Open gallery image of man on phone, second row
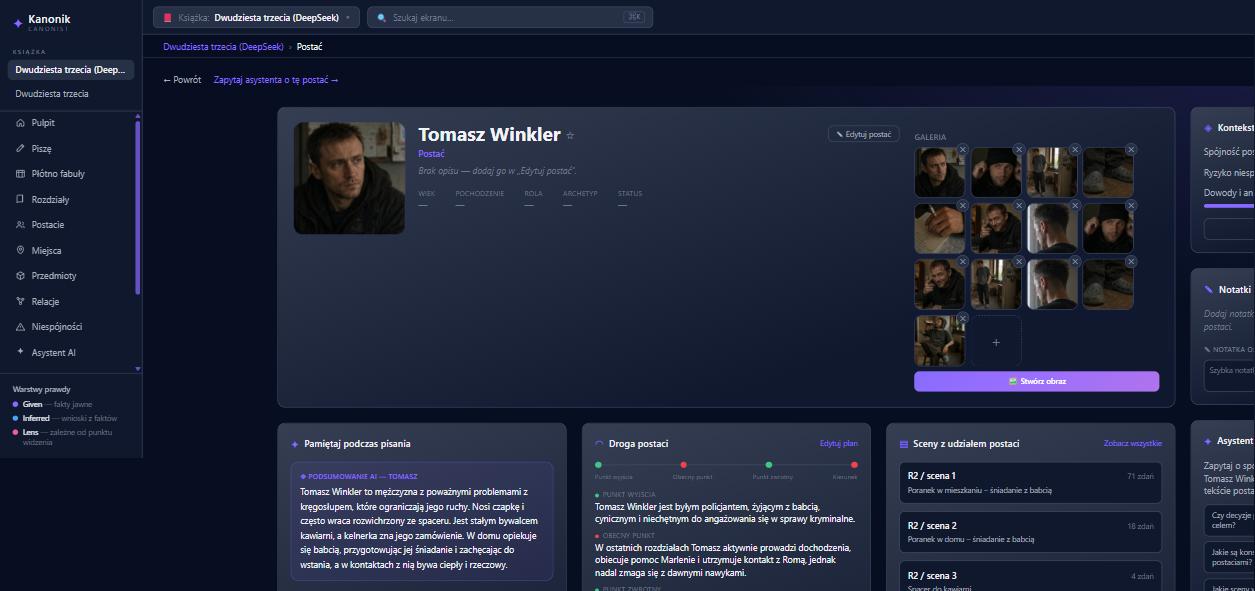The image size is (1255, 591). pos(996,228)
